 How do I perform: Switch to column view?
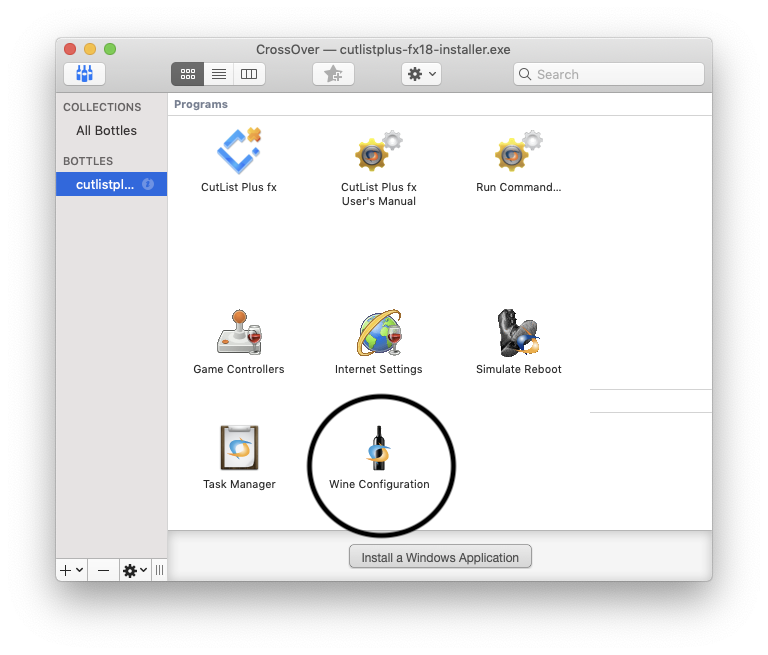249,74
